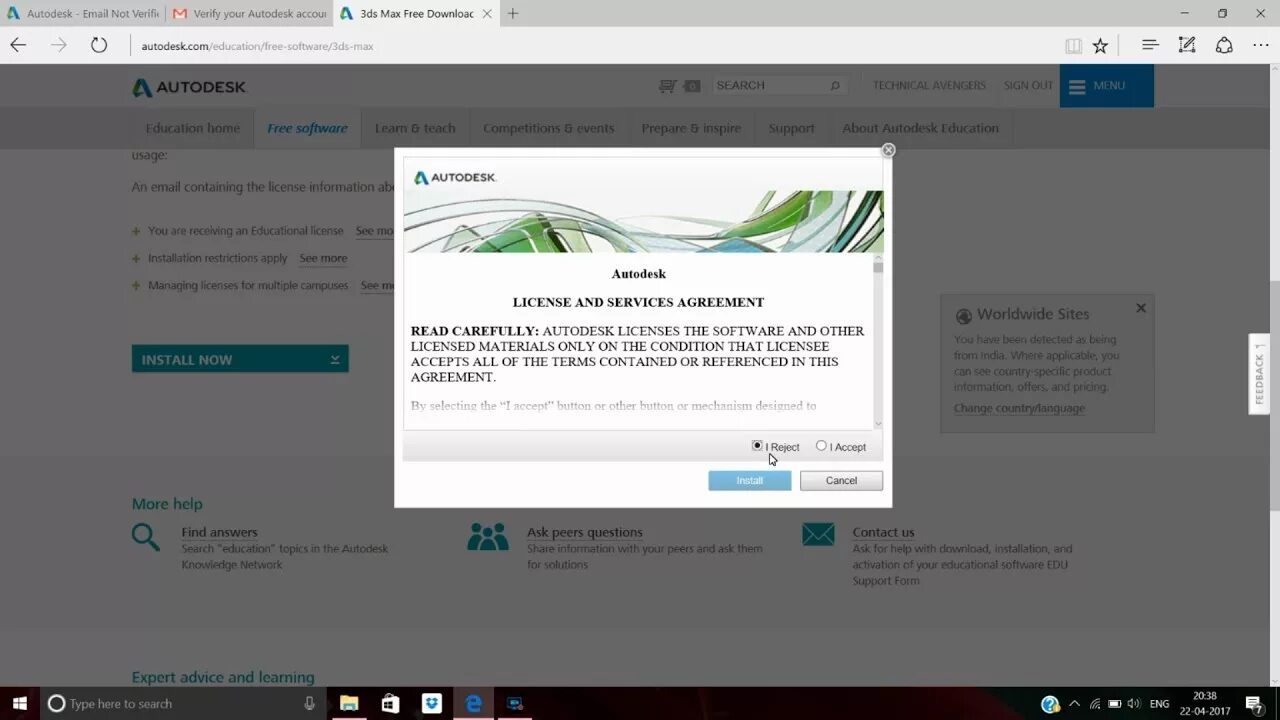Close the Worldwide Sites panel
Screen dimensions: 1280x720
pos(1140,308)
